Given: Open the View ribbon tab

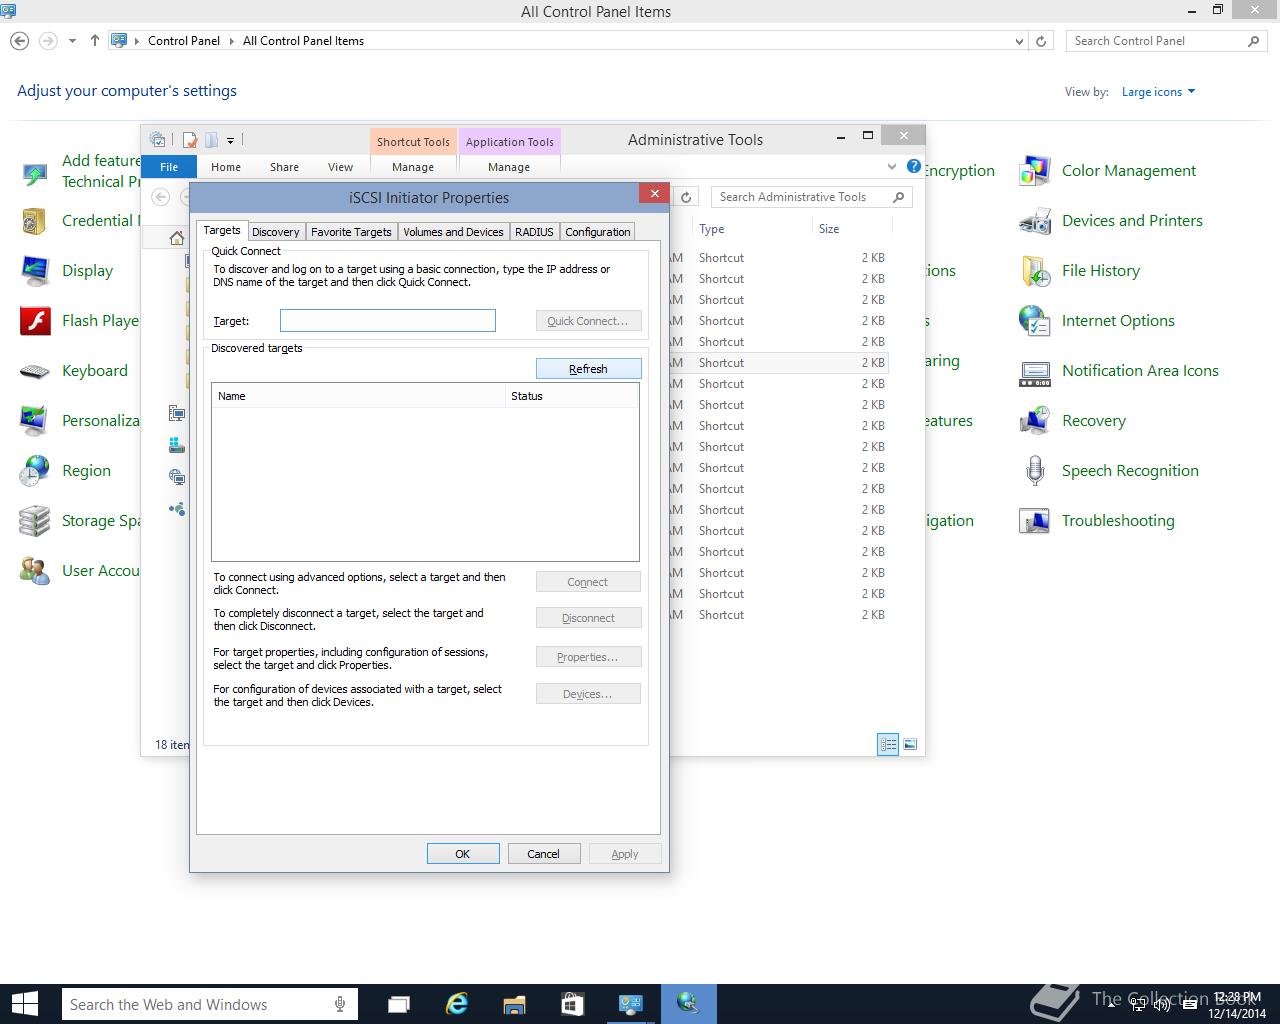Looking at the screenshot, I should (340, 167).
